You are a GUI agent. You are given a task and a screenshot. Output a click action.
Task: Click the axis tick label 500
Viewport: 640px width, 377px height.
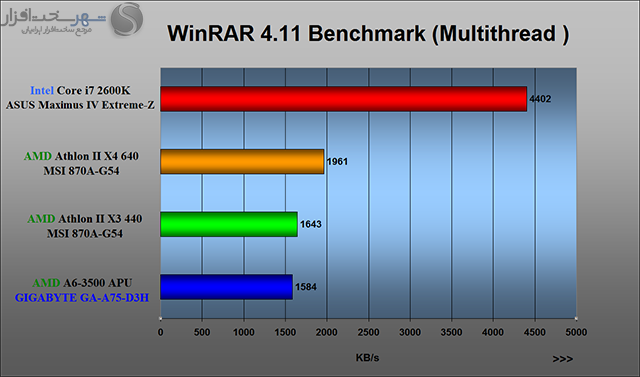[x=202, y=332]
